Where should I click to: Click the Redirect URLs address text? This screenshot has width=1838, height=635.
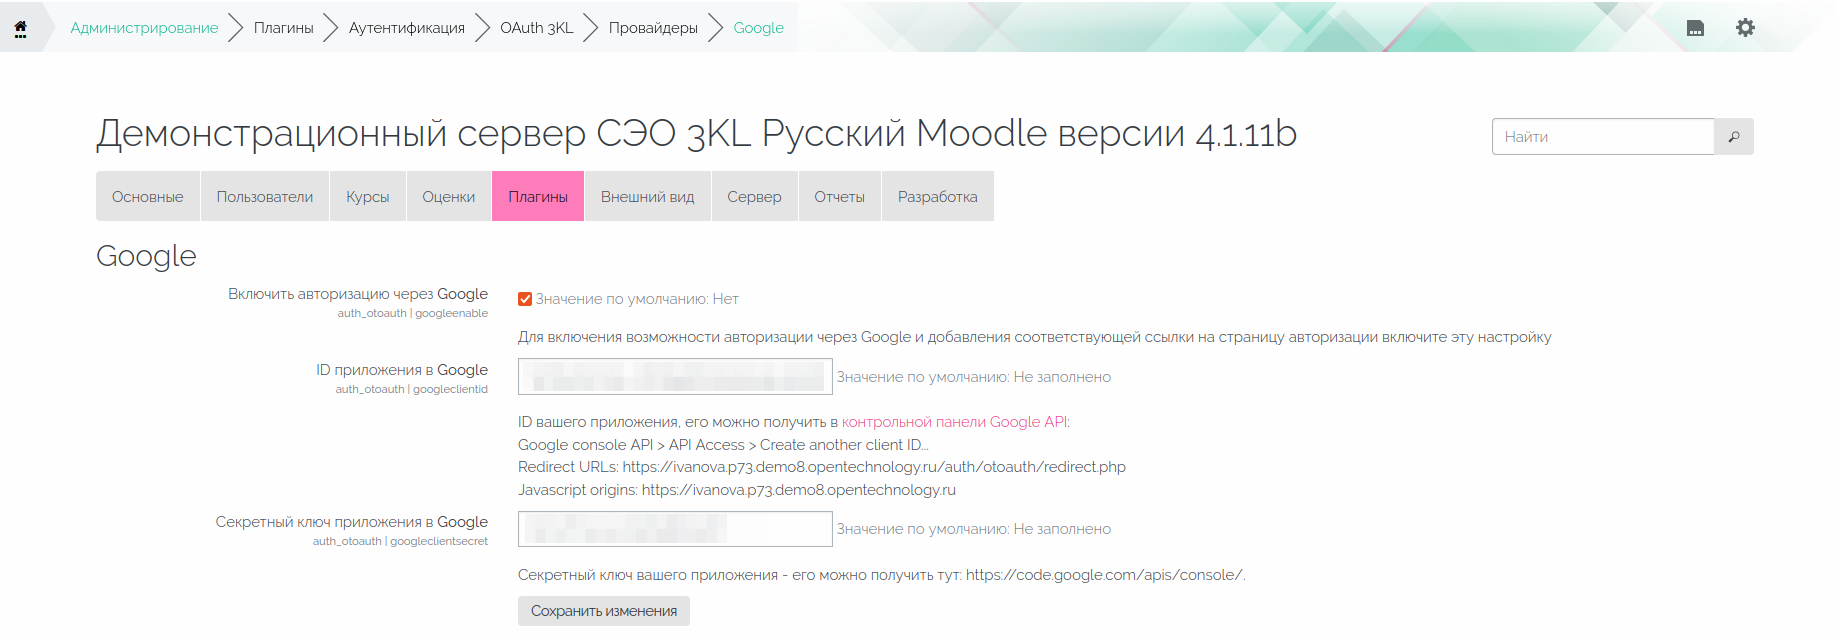click(874, 467)
